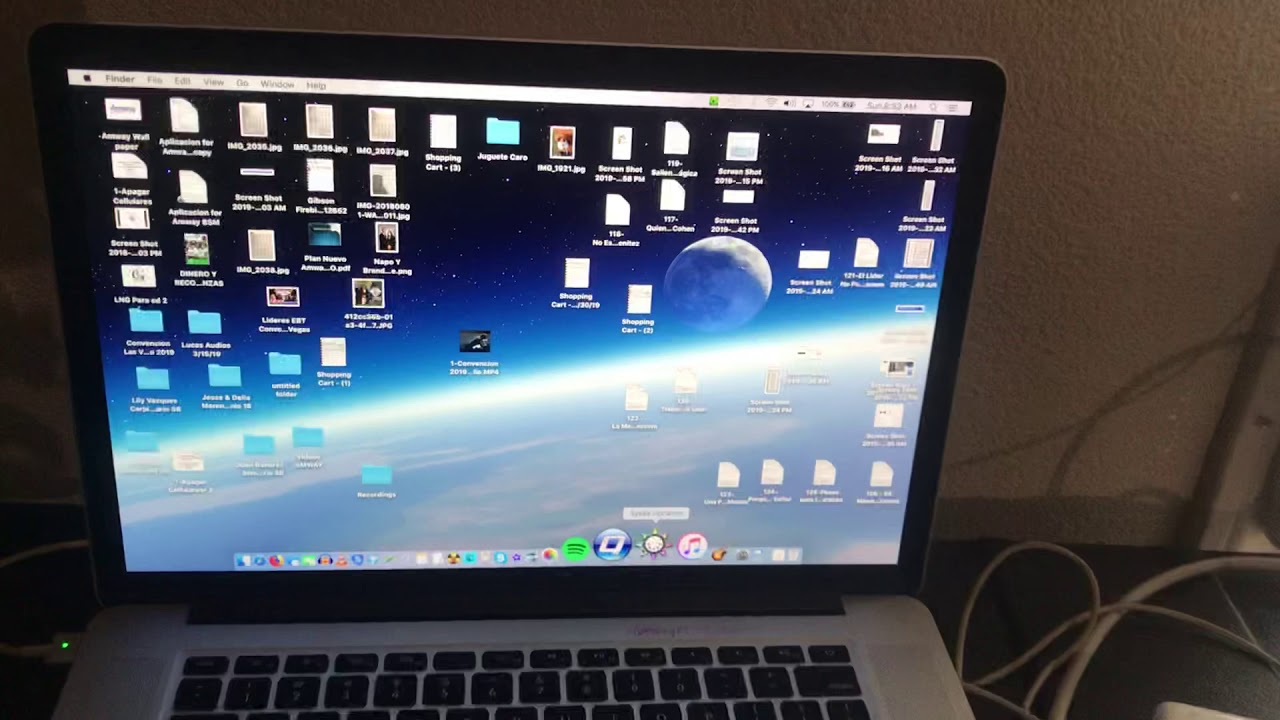Select the IMG_2036.jpg file

pos(319,128)
